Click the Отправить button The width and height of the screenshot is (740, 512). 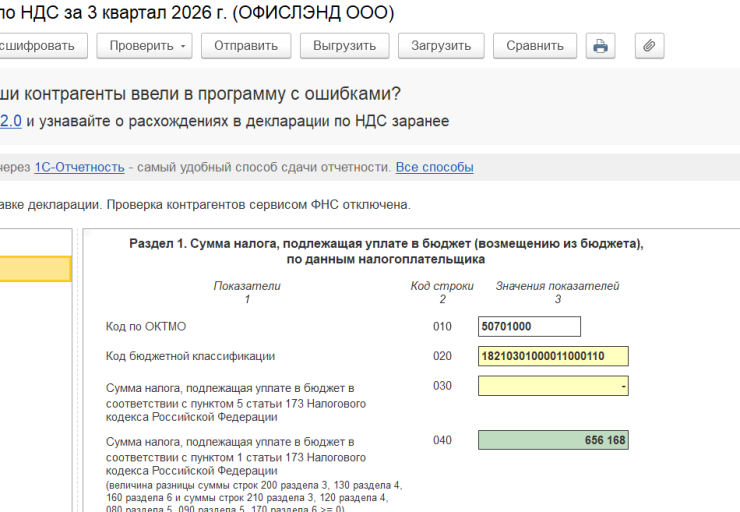coord(246,46)
